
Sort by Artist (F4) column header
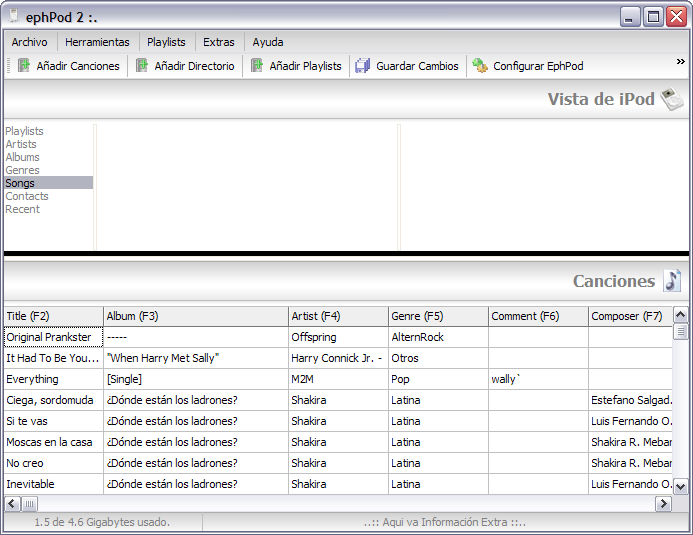point(338,316)
